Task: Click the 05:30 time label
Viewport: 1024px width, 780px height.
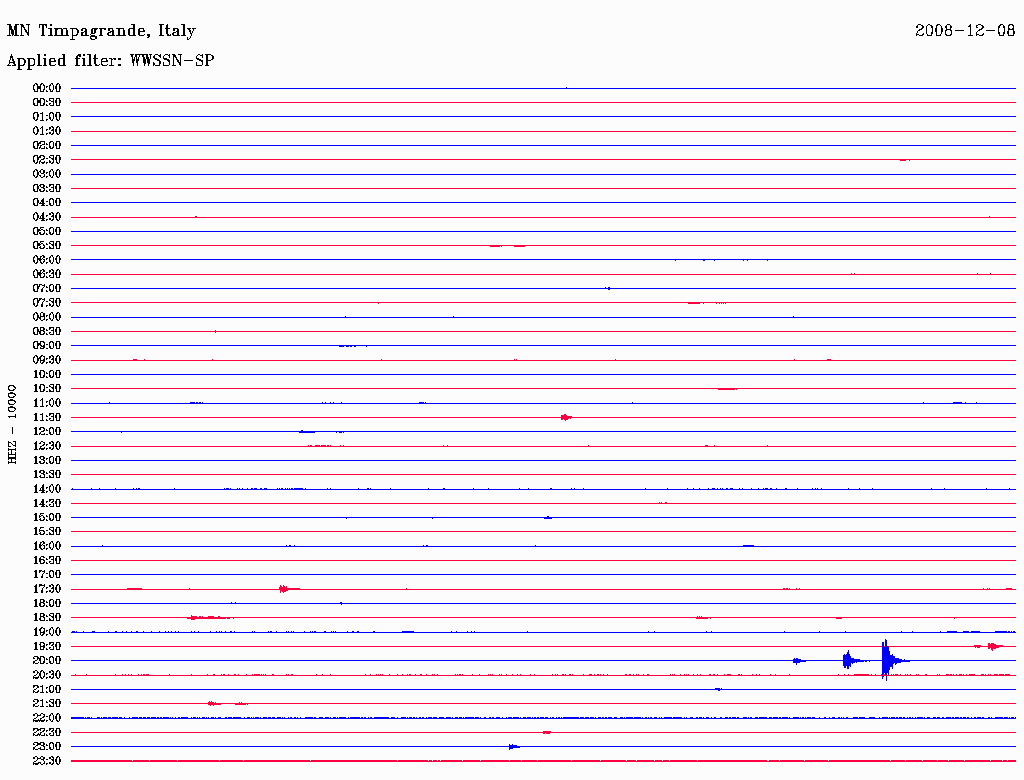Action: point(47,246)
